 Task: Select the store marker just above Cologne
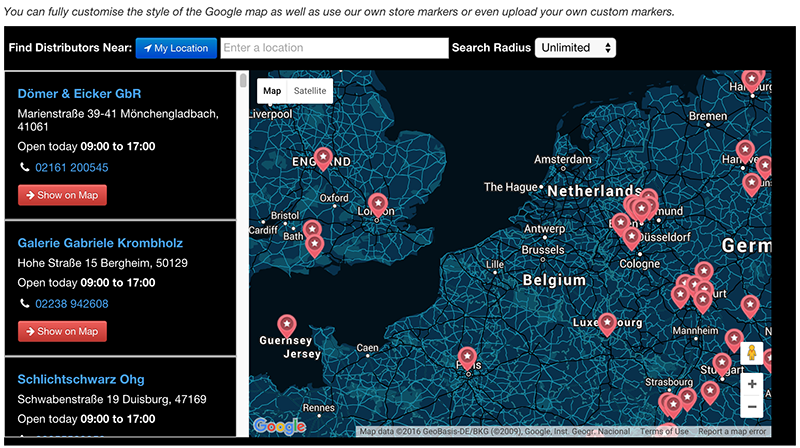point(632,238)
